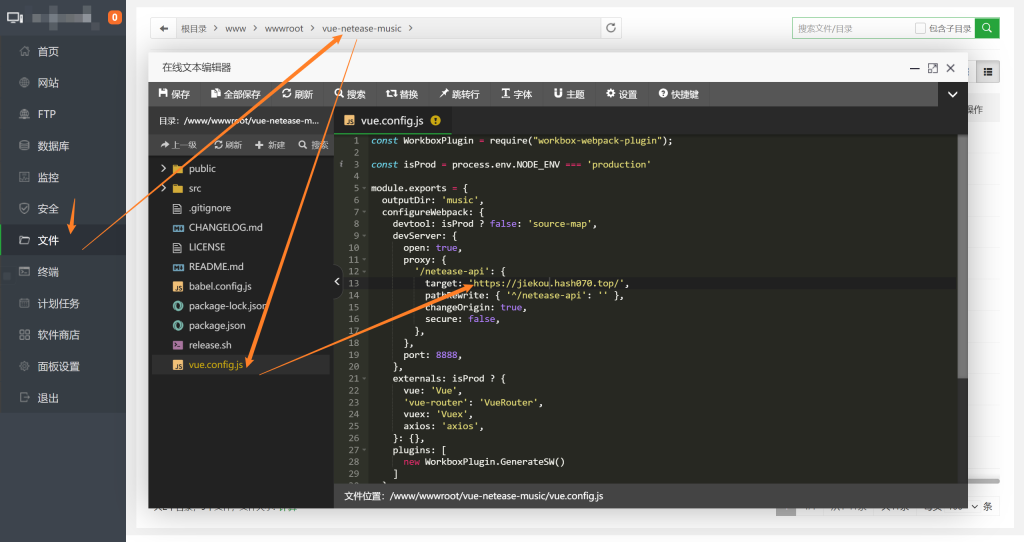1024x542 pixels.
Task: Collapse the file tree panel with the arrow handle
Action: 337,281
